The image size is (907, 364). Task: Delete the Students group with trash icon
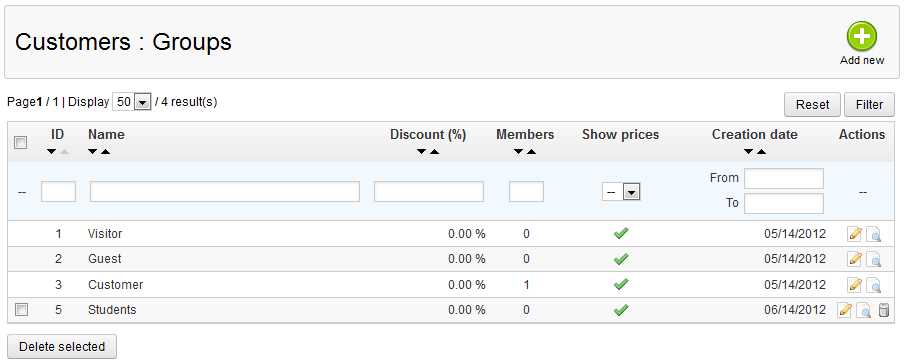pos(883,310)
